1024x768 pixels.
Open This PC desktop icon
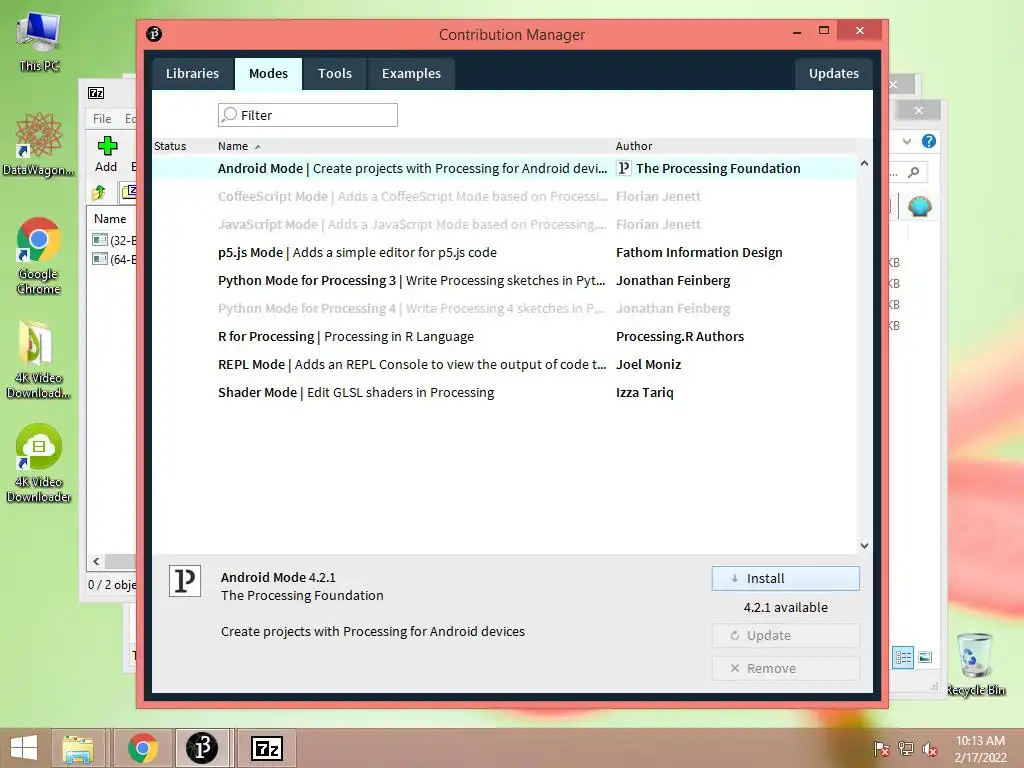(39, 41)
